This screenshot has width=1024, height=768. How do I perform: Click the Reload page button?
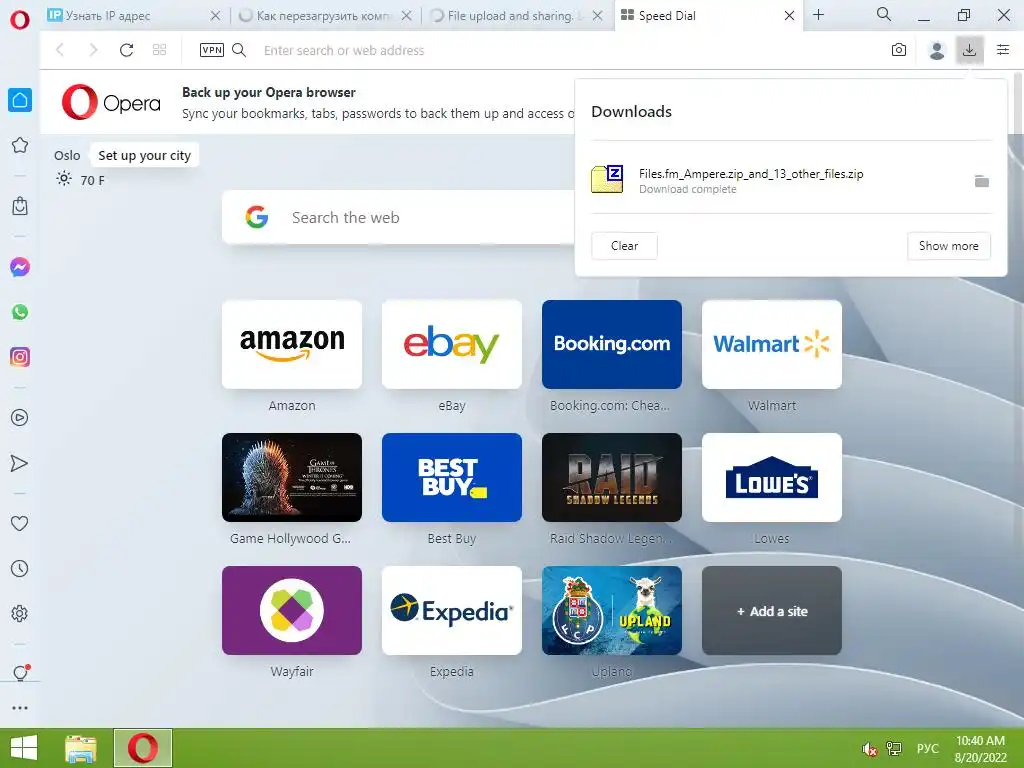127,50
